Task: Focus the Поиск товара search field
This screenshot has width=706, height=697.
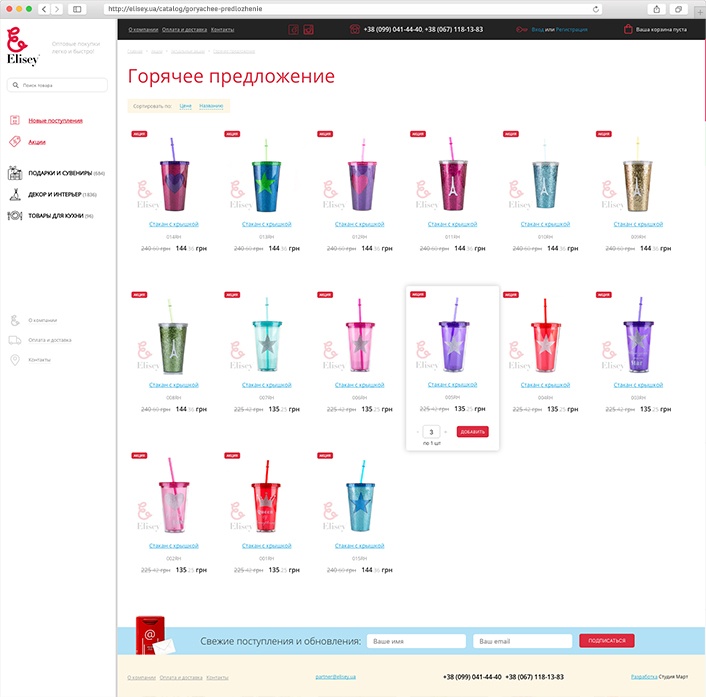Action: [x=57, y=85]
